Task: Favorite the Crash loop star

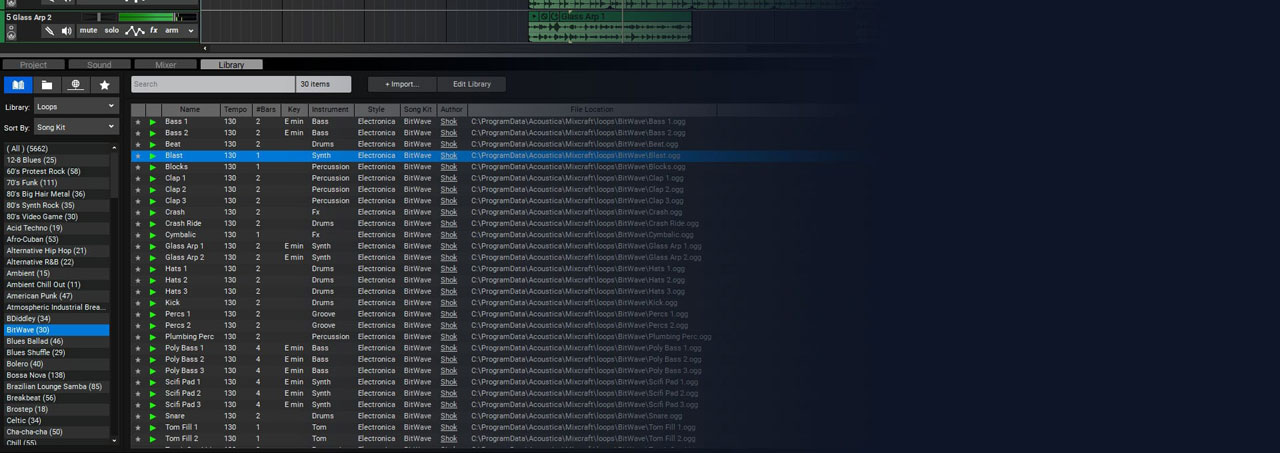Action: (x=138, y=212)
